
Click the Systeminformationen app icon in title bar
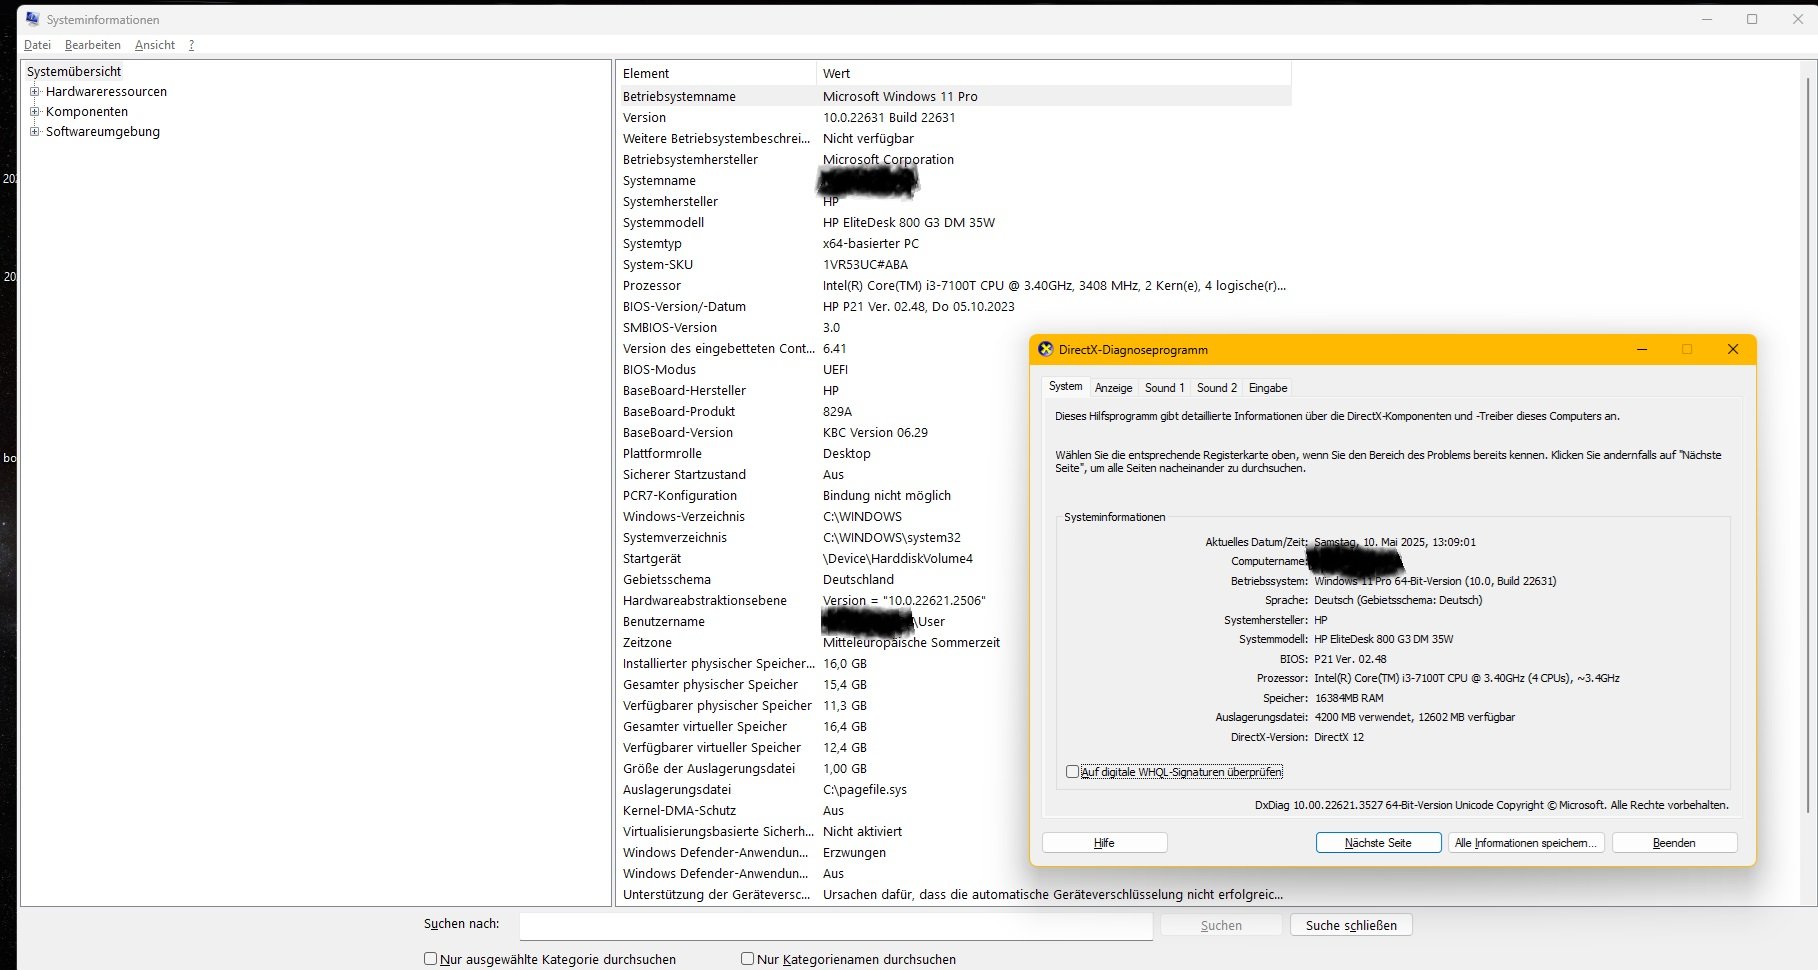click(32, 19)
